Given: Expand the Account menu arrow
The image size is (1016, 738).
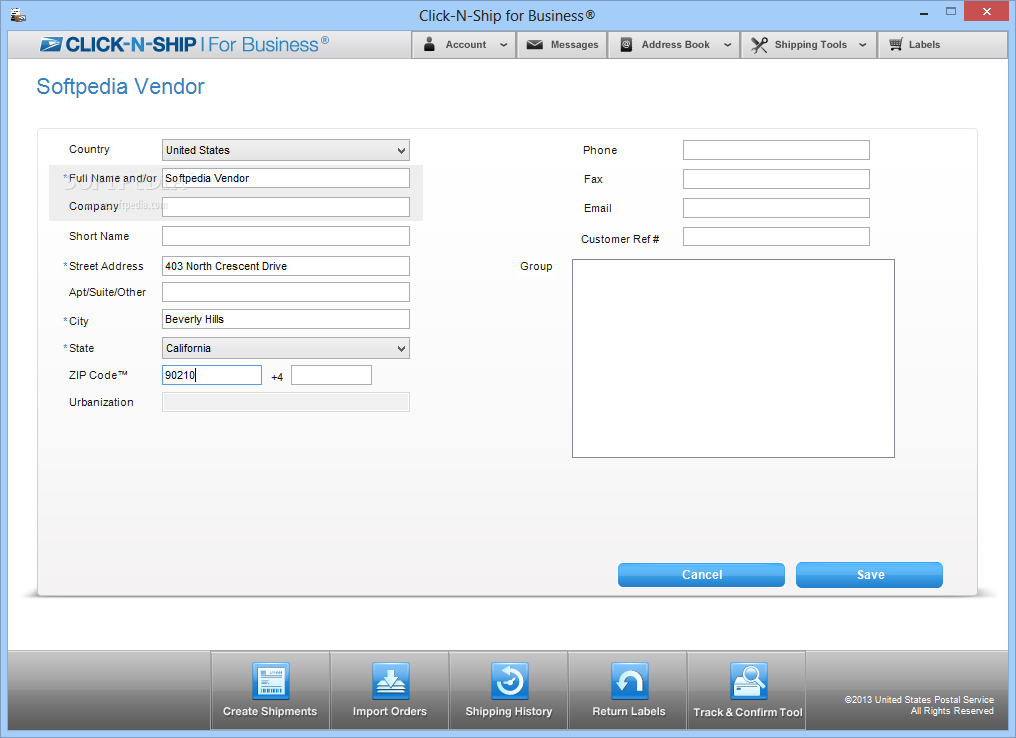Looking at the screenshot, I should (x=503, y=45).
